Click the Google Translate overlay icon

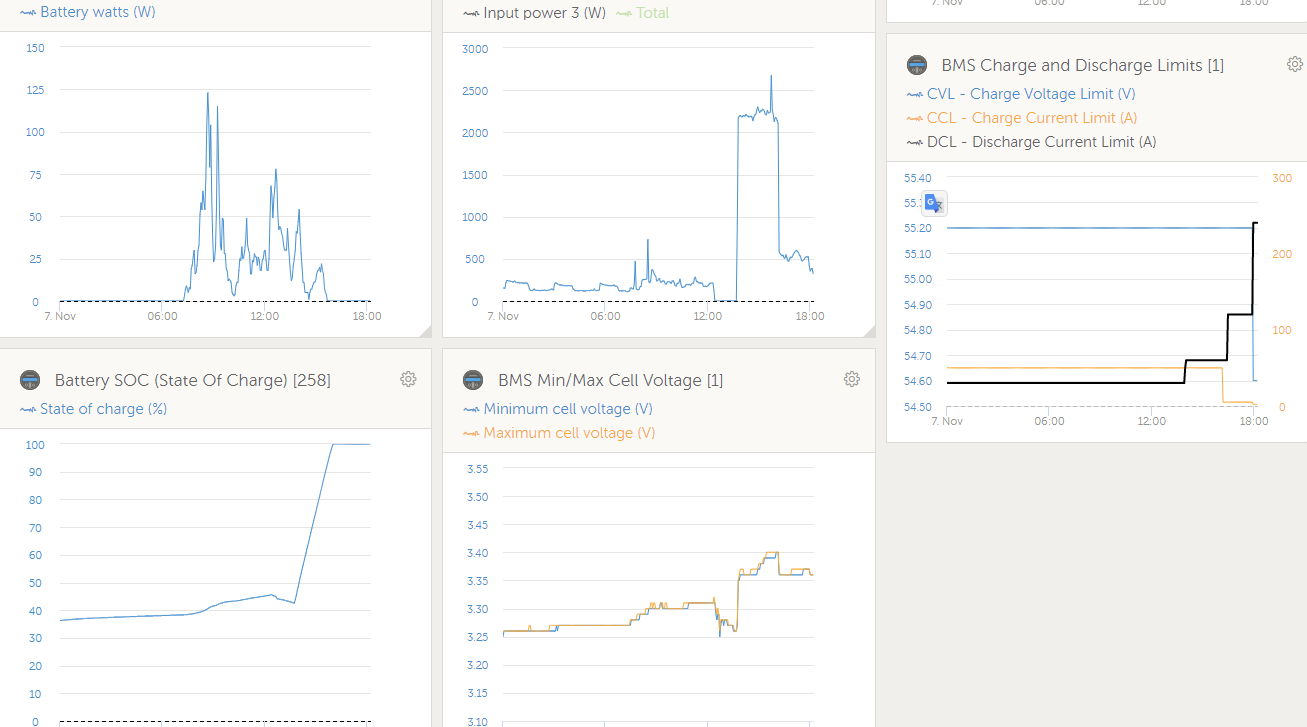(933, 203)
